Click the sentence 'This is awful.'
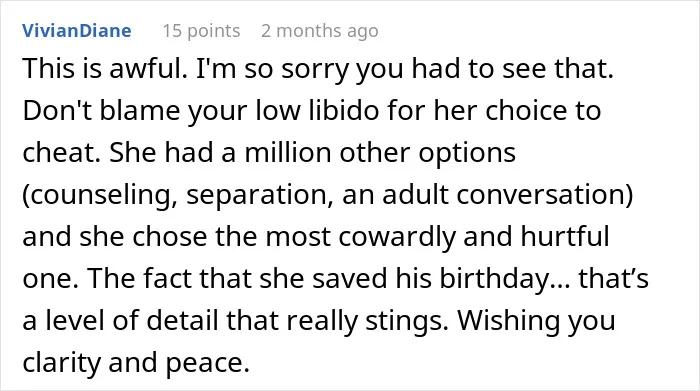700x391 pixels. [x=105, y=69]
